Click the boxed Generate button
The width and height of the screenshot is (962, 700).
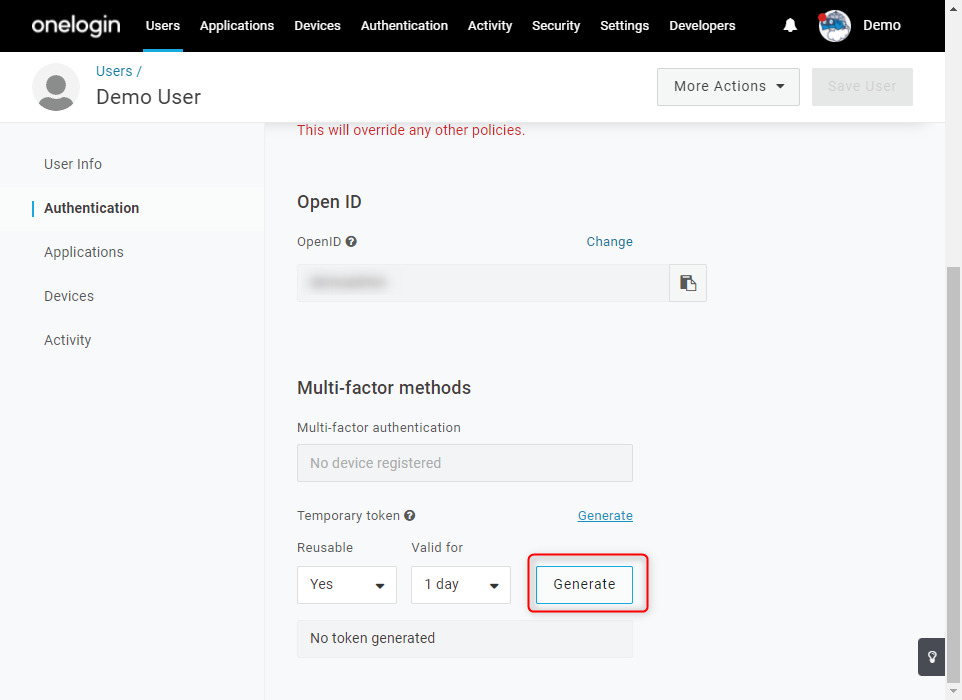(x=584, y=585)
